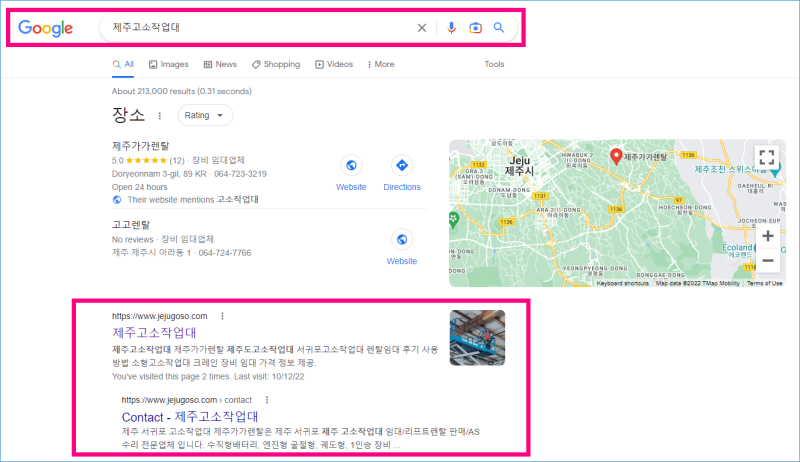Open the 제주가렌탈 place listing
Viewport: 800px width, 462px height.
(140, 146)
